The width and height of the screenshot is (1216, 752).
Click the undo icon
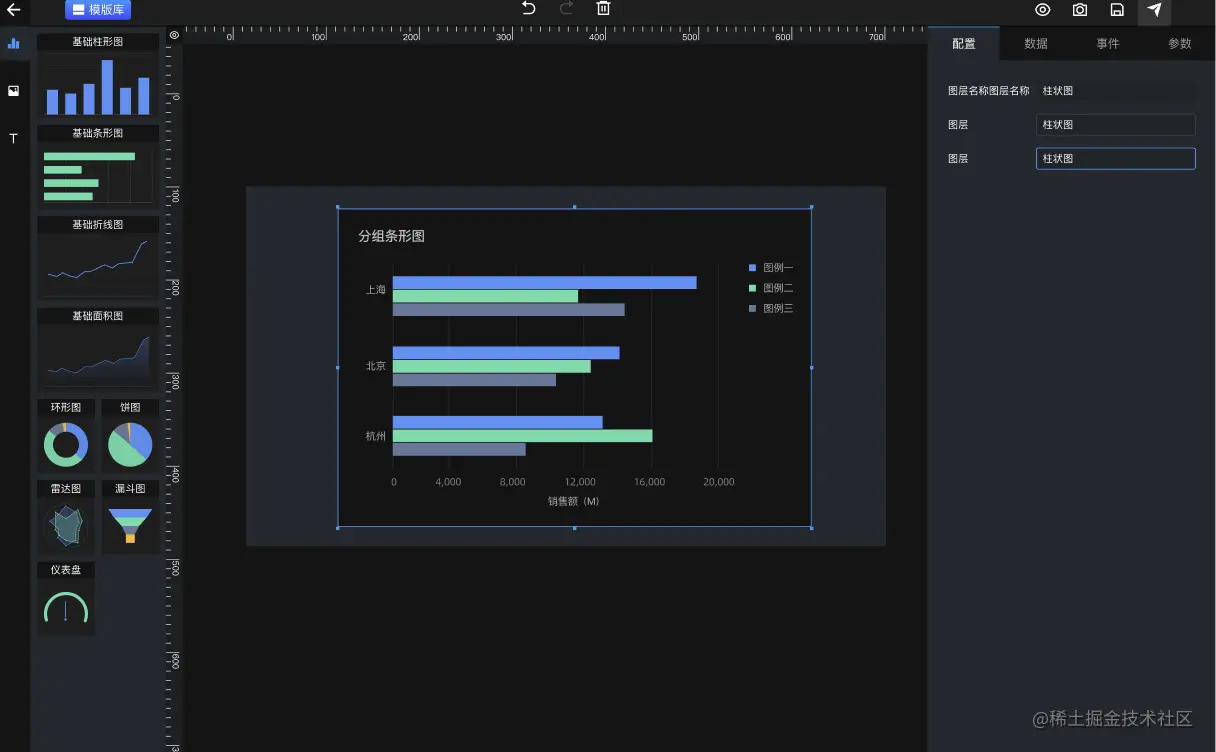click(x=528, y=8)
